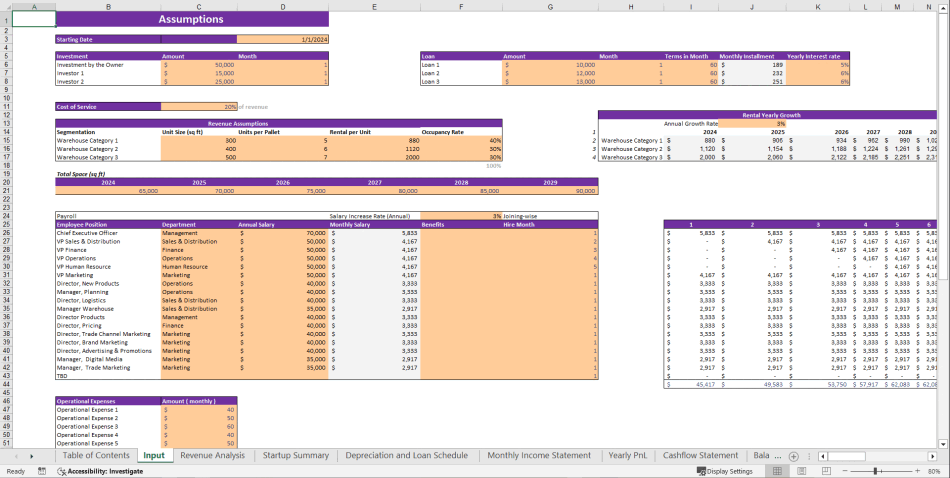This screenshot has height=478, width=950.
Task: Open Display Settings from status bar
Action: click(x=724, y=471)
